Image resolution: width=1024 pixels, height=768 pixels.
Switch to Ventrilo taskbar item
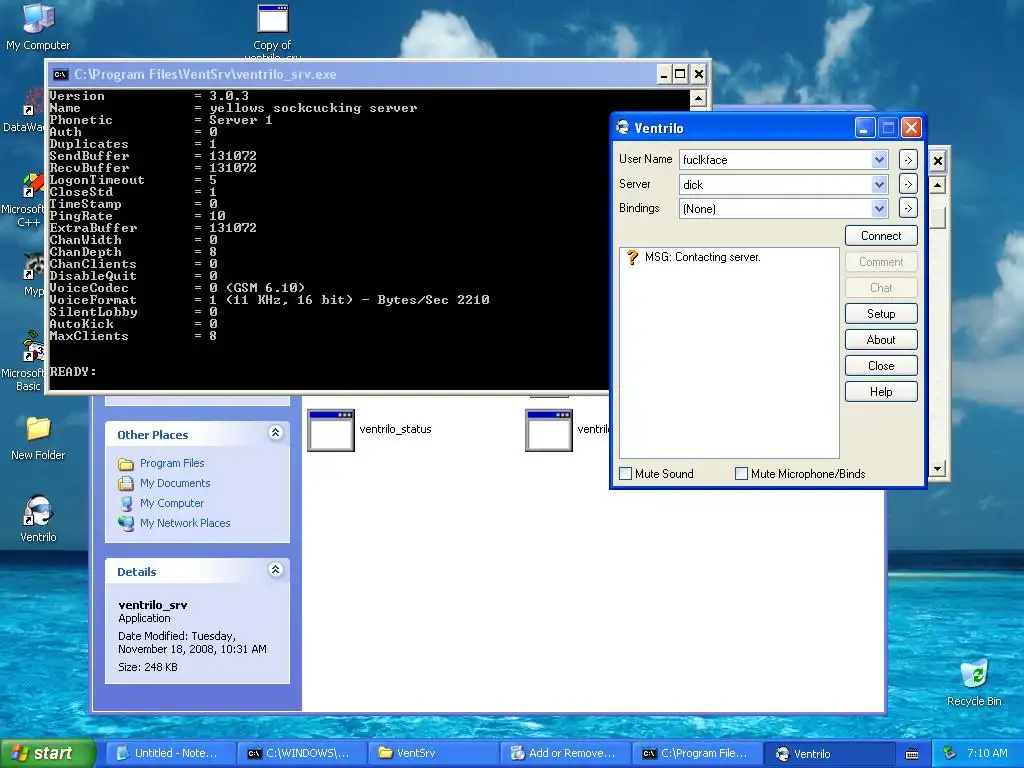point(828,753)
